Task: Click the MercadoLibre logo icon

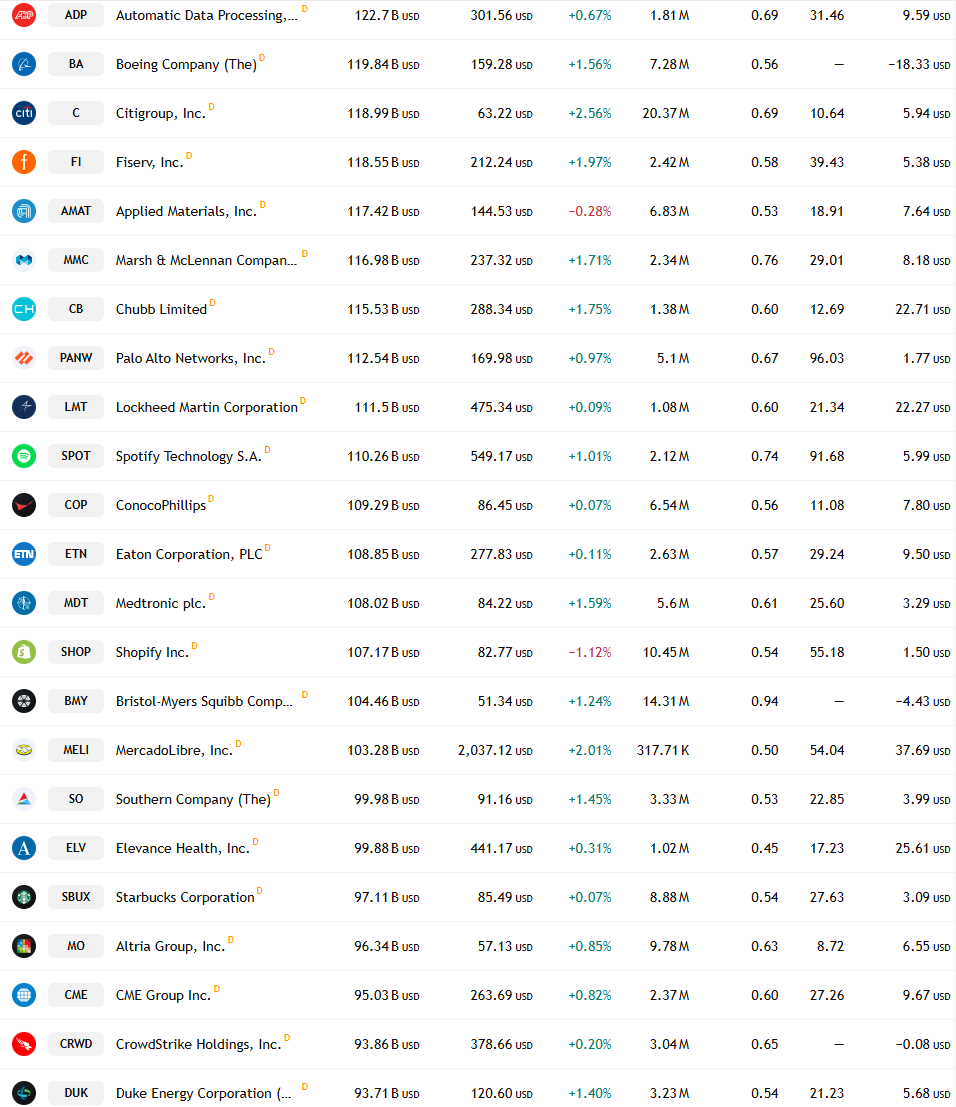Action: point(24,750)
